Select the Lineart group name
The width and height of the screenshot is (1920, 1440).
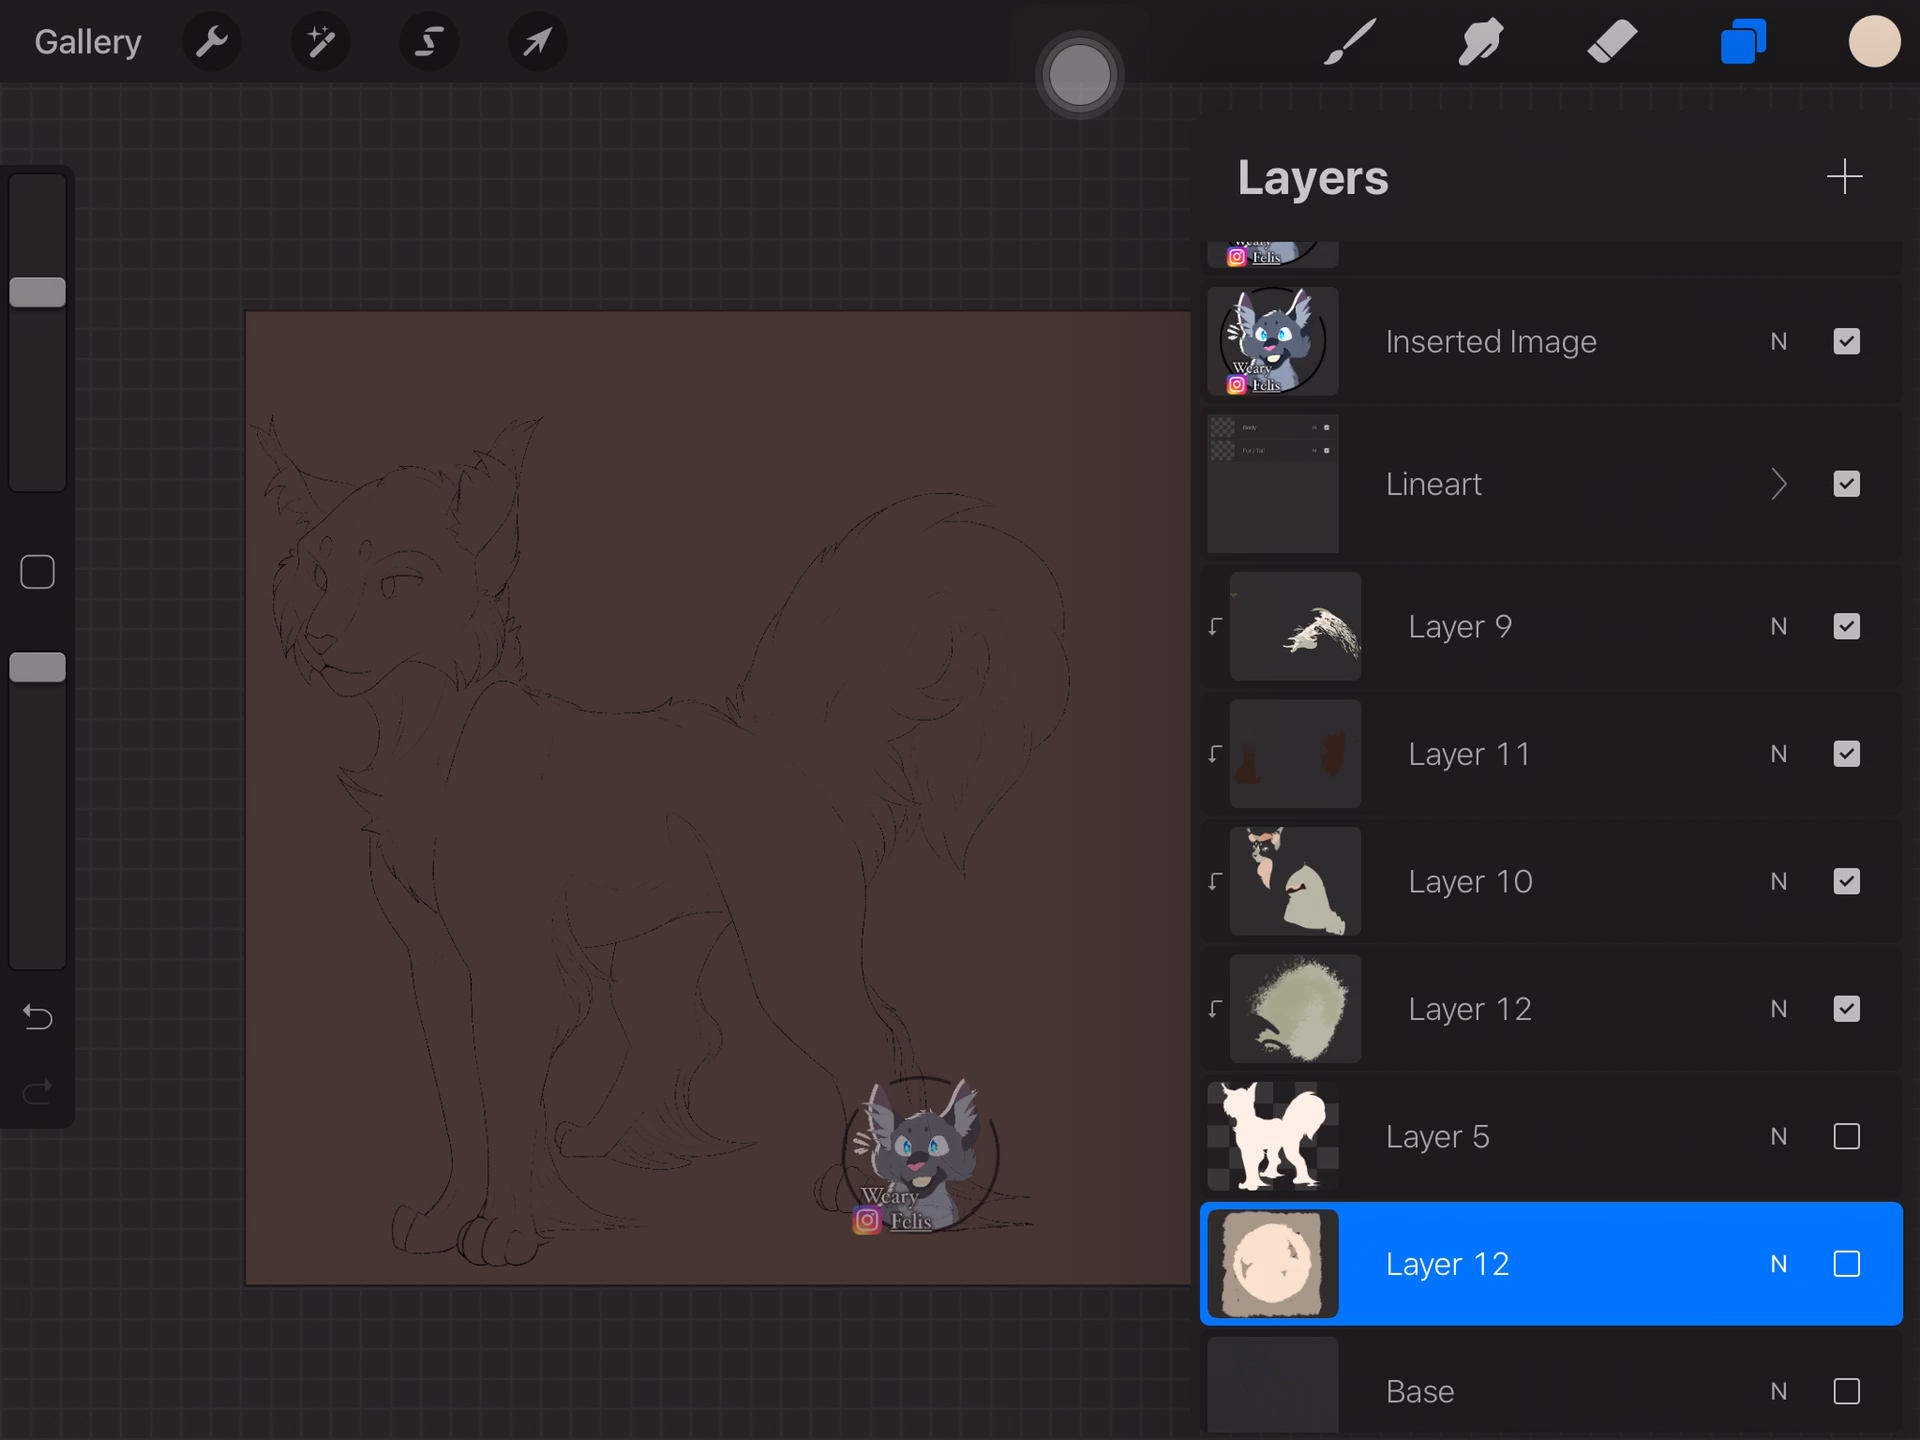1433,484
